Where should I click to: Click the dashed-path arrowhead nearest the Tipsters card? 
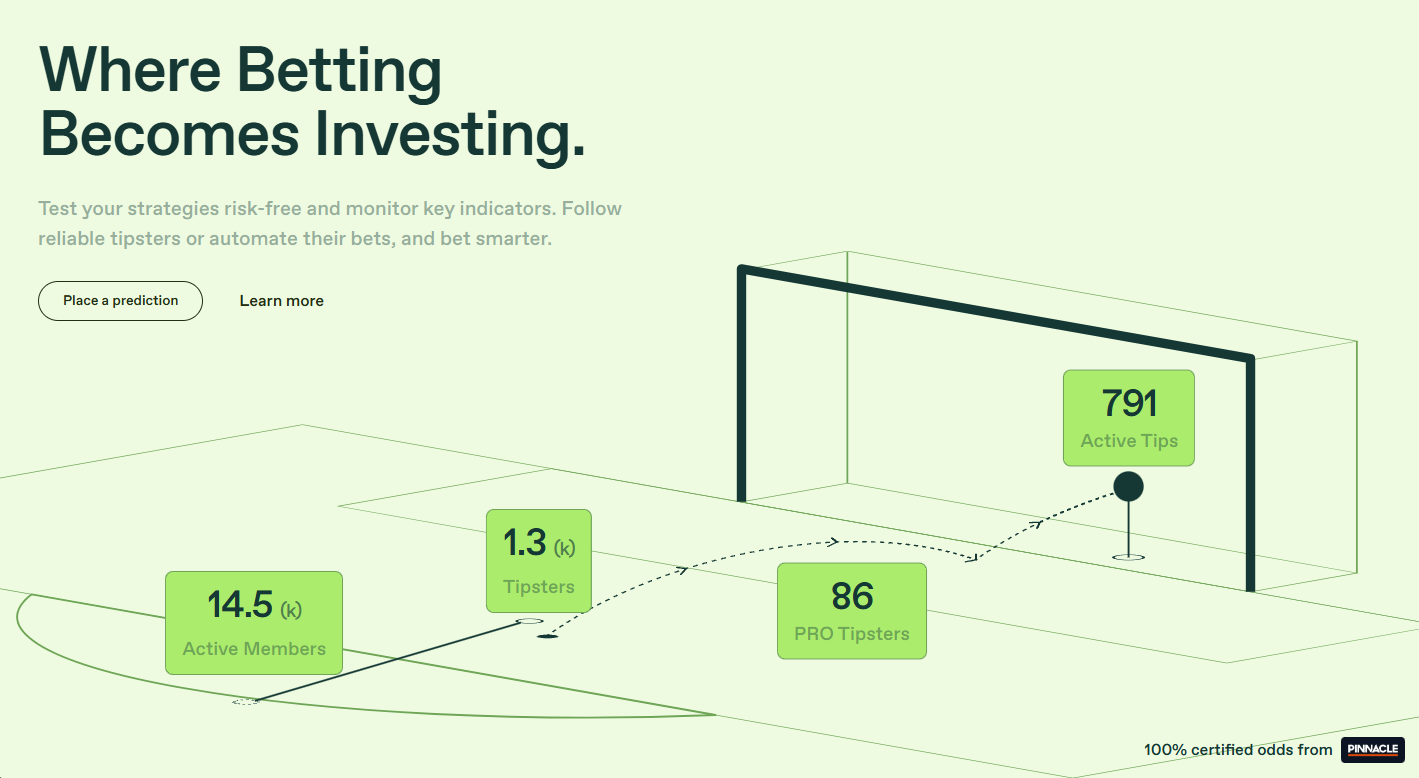pos(683,570)
